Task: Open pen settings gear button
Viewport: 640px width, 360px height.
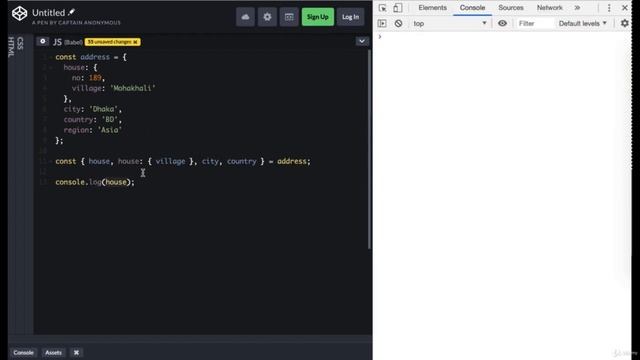Action: point(267,17)
